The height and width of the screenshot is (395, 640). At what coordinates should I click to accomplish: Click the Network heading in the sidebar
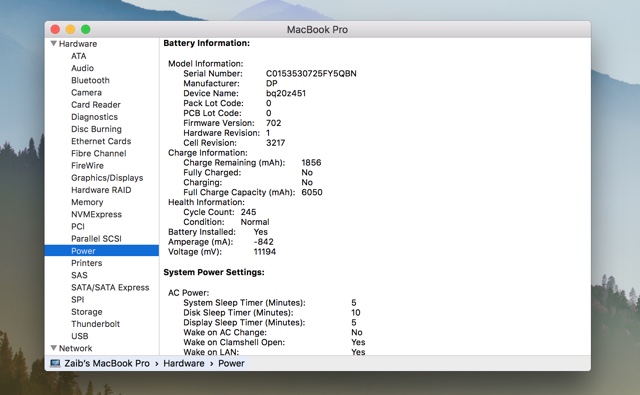(x=76, y=348)
